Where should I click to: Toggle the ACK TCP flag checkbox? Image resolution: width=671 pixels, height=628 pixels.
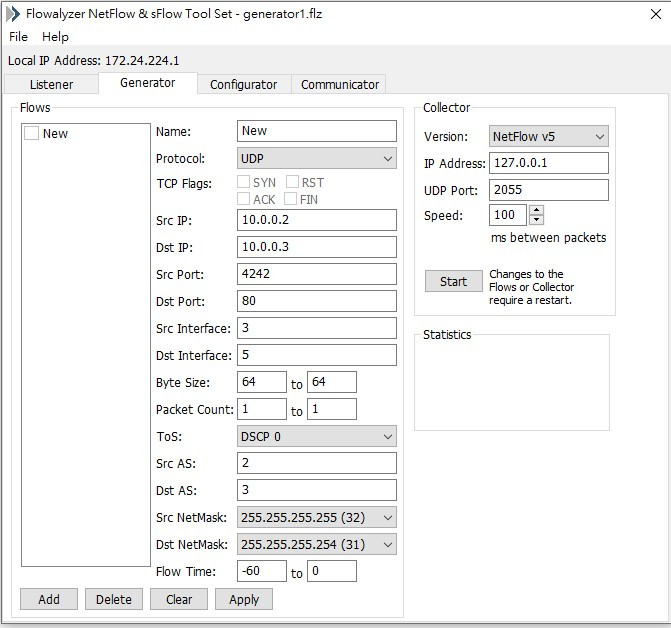[x=243, y=198]
